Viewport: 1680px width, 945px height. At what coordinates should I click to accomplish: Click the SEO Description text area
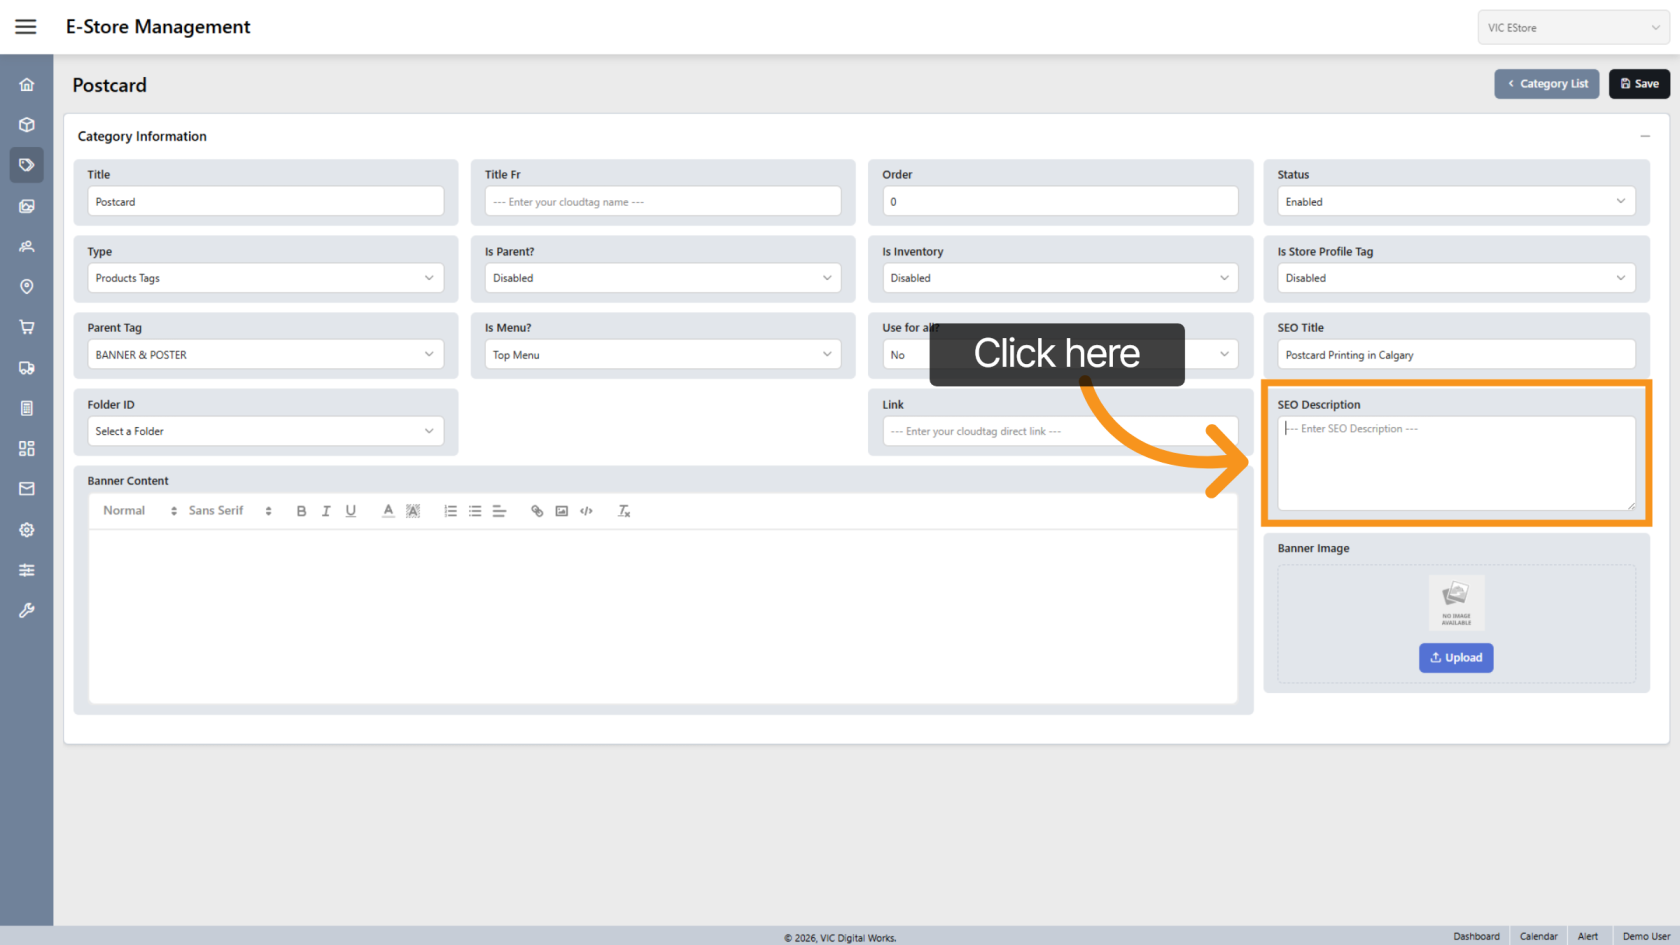pyautogui.click(x=1455, y=465)
